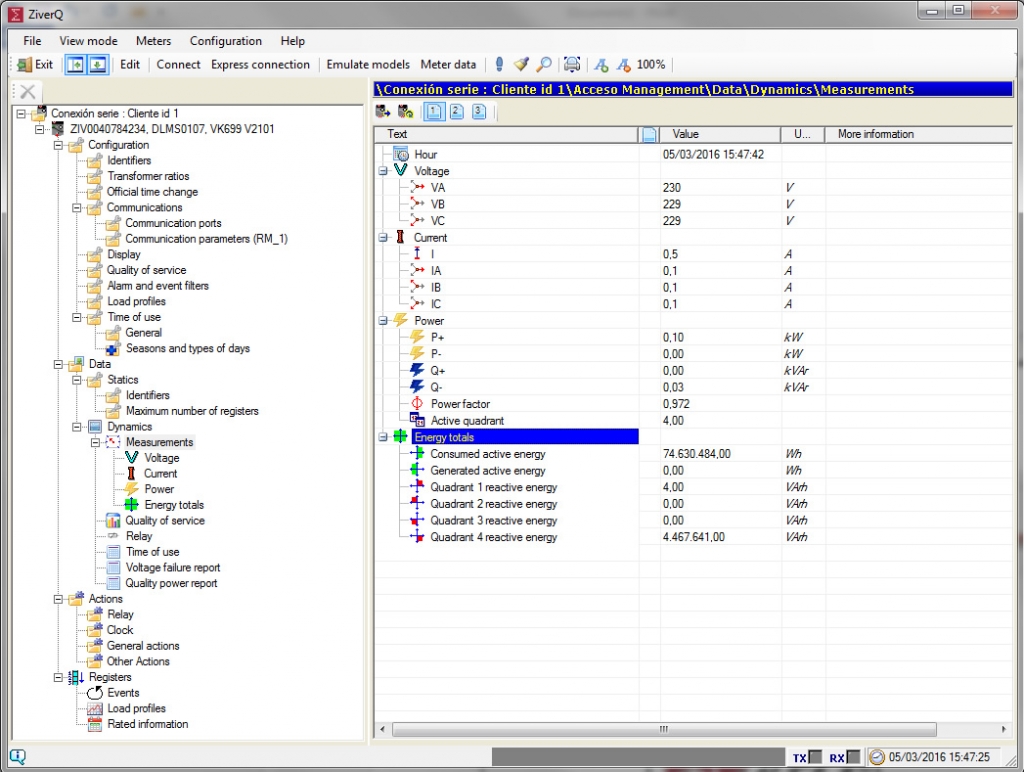This screenshot has width=1024, height=772.
Task: Click the print preview toolbar icon
Action: (572, 64)
